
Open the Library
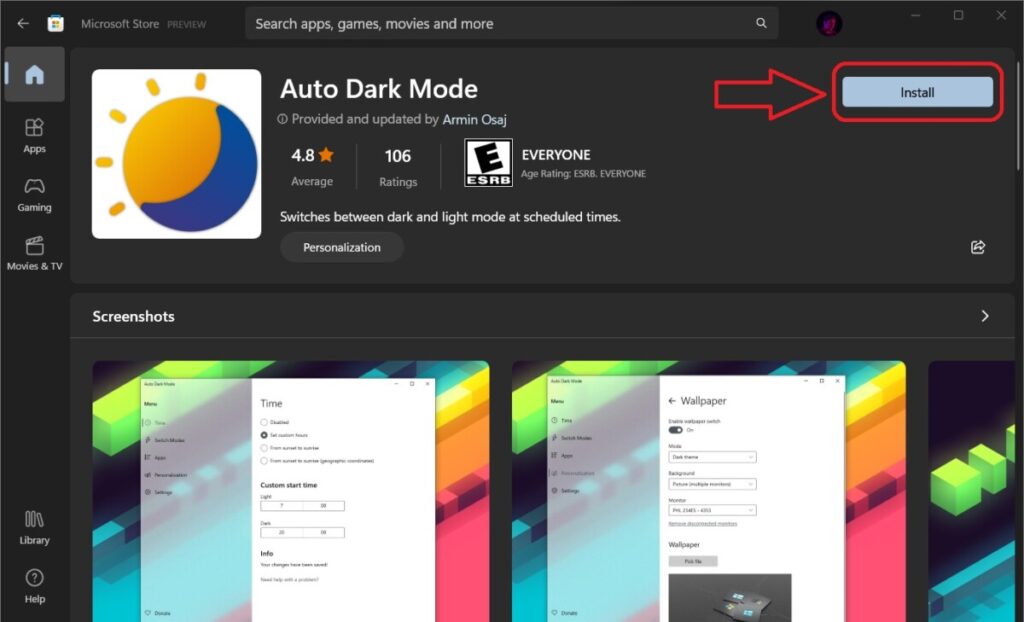(35, 528)
